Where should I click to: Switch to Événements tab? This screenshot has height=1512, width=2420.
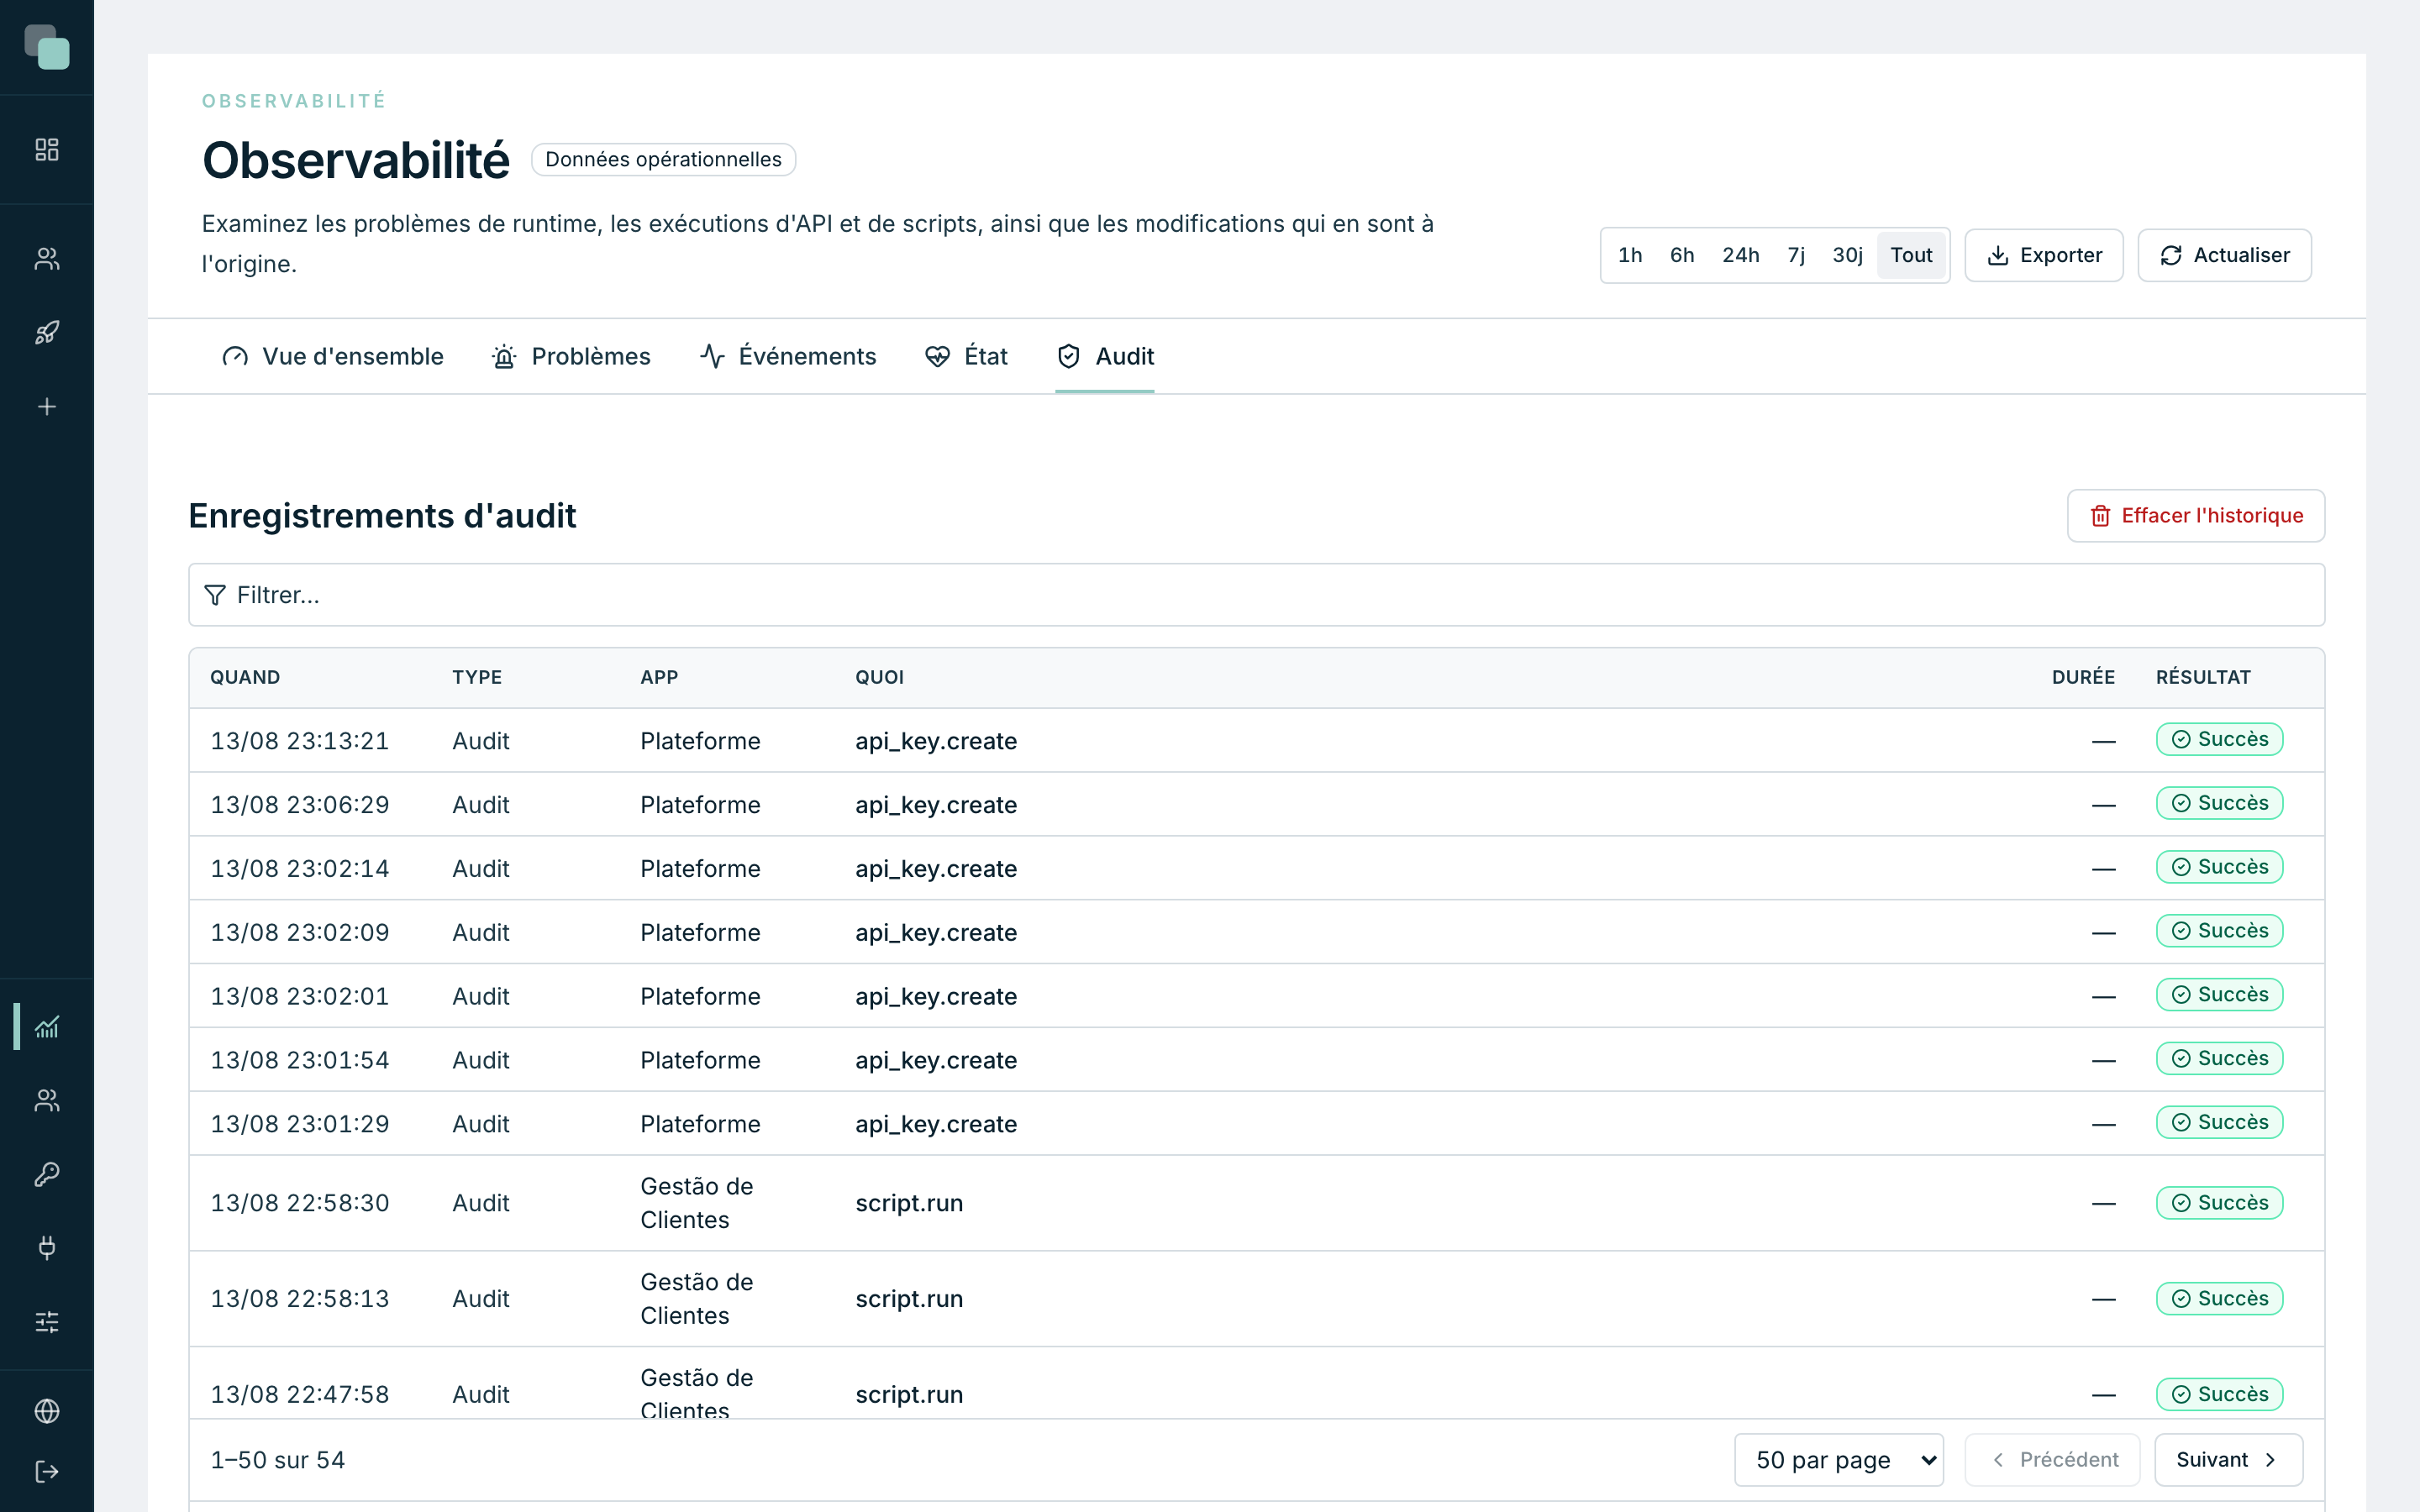point(788,357)
